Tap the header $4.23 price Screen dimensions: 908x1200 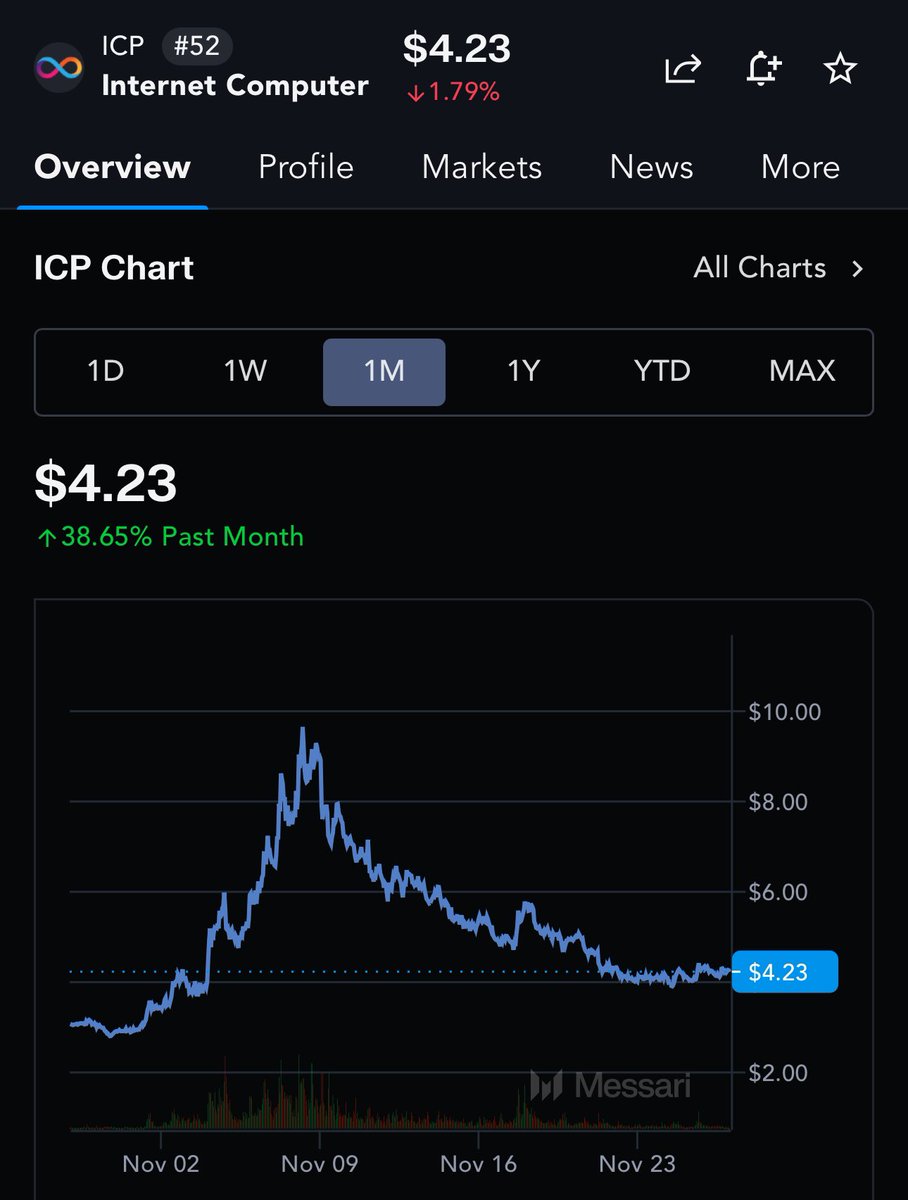click(x=457, y=48)
